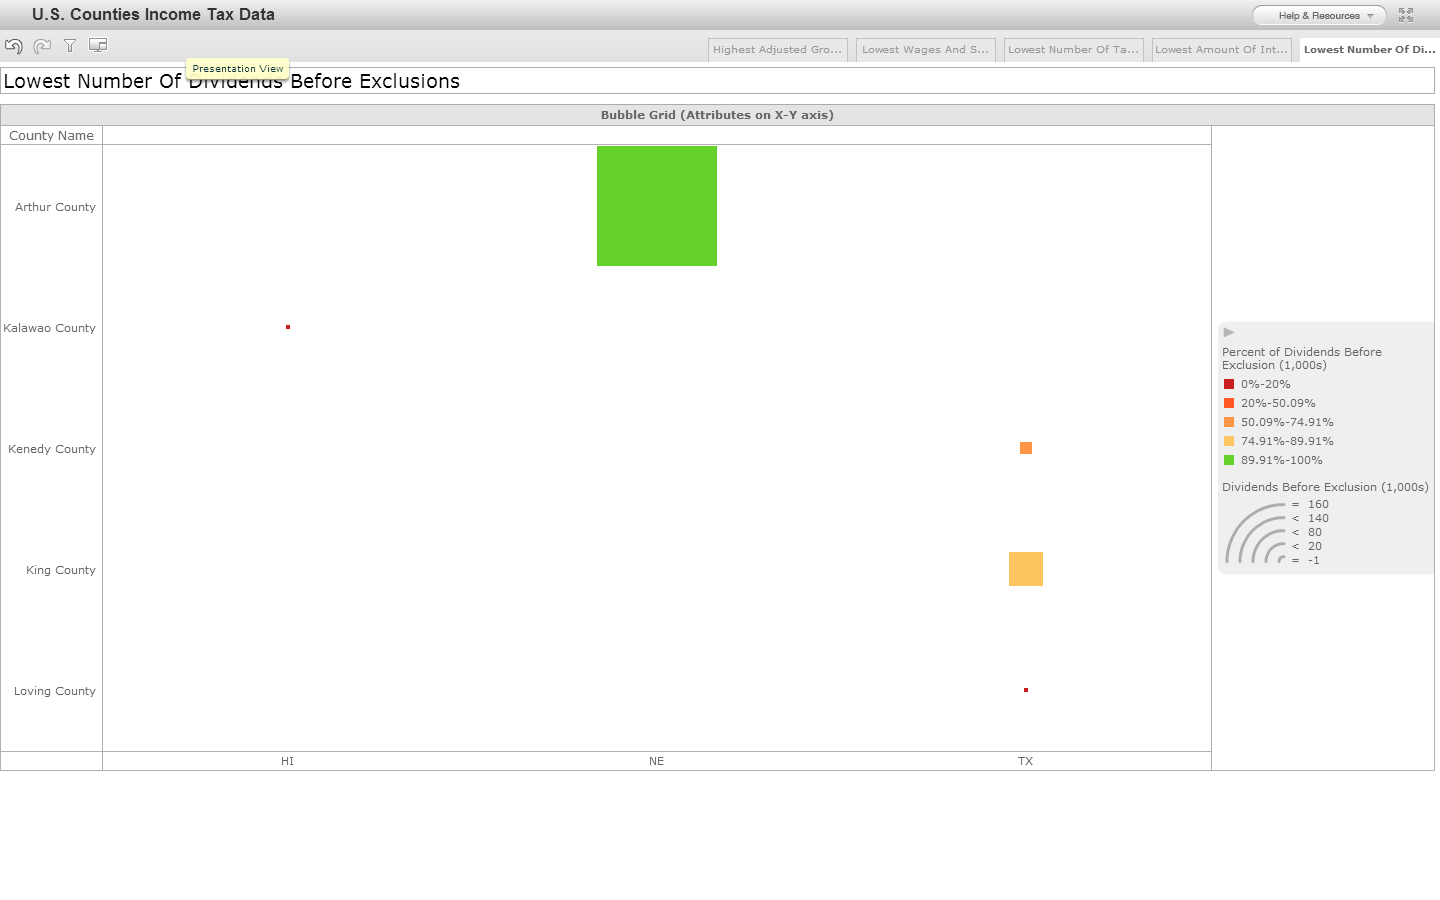Click the green 89.91%-100% legend swatch
The width and height of the screenshot is (1440, 900).
point(1228,460)
